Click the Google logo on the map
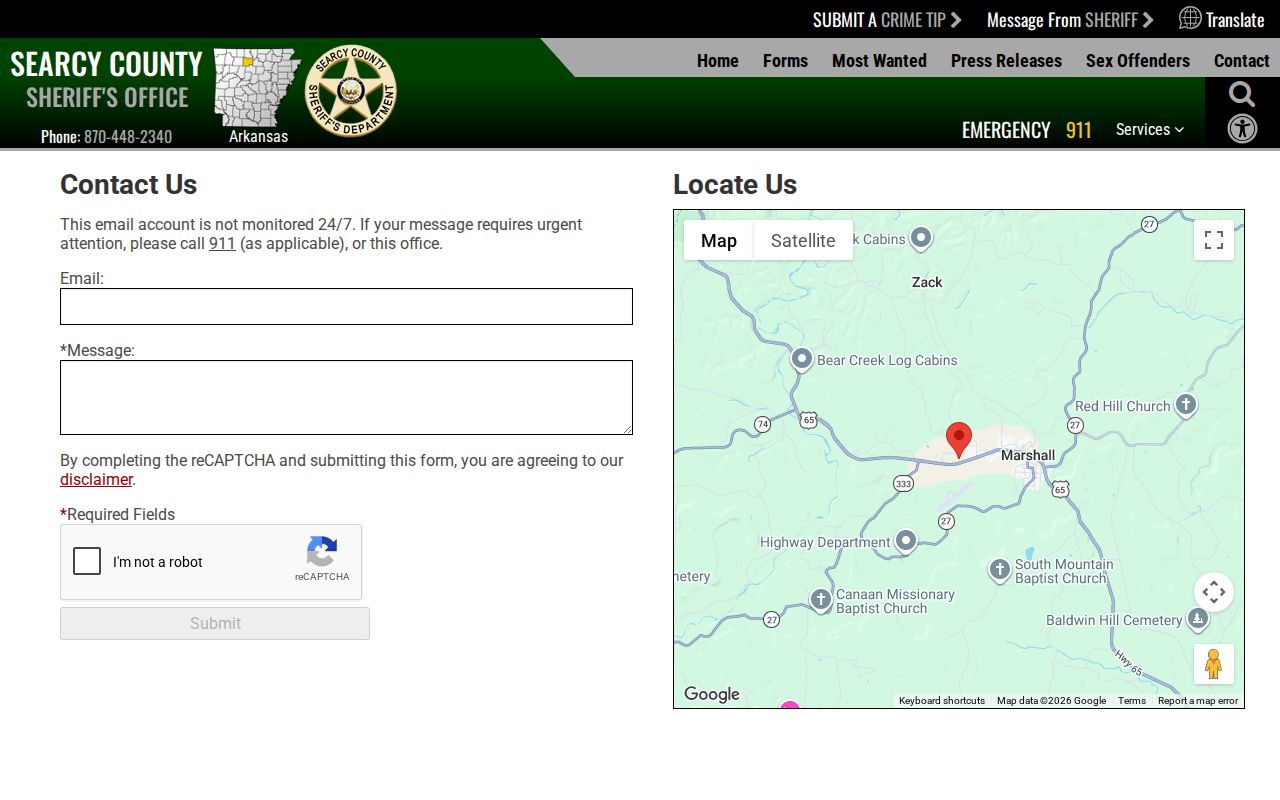This screenshot has width=1280, height=800. click(712, 695)
